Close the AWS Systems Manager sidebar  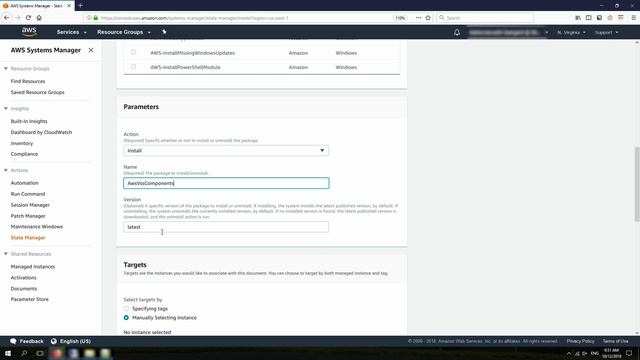tap(91, 50)
